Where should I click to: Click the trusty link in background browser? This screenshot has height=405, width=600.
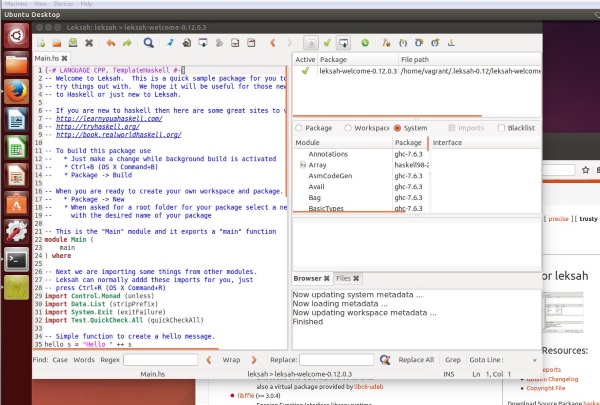click(x=588, y=219)
